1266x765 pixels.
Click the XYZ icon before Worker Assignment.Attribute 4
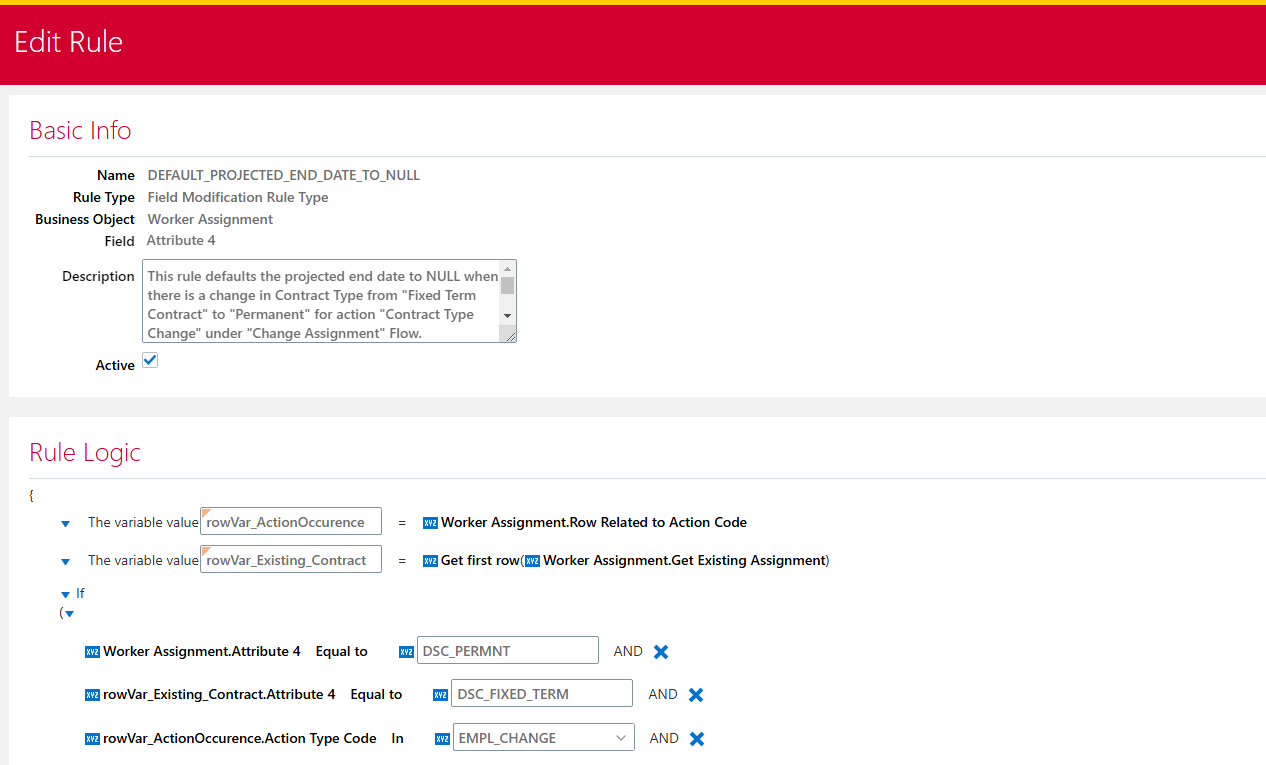92,651
